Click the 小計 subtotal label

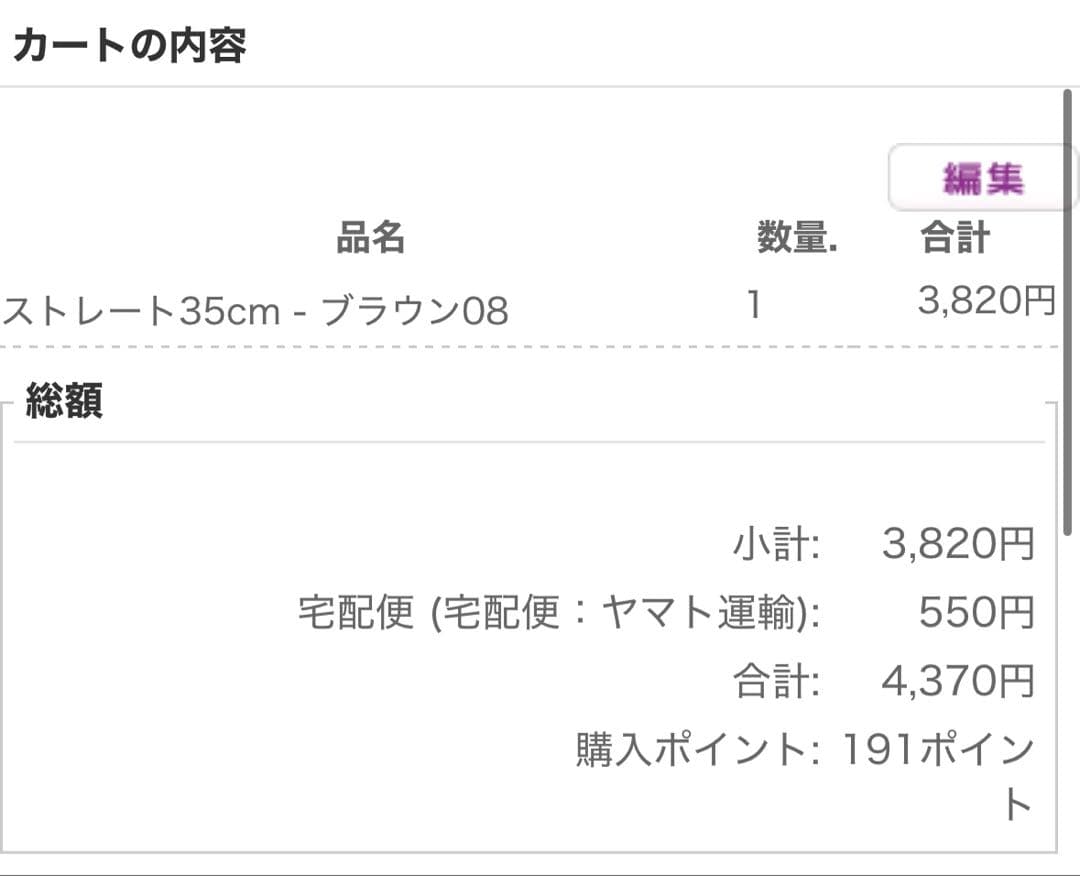(768, 545)
